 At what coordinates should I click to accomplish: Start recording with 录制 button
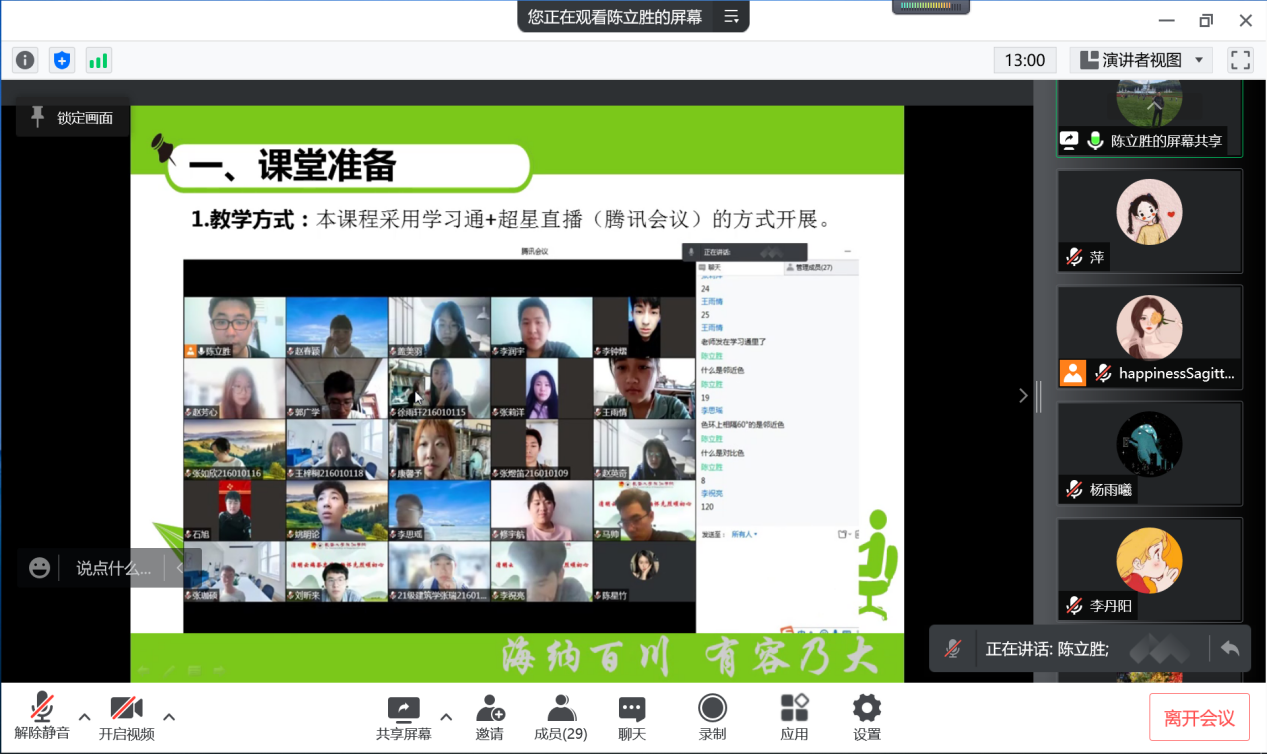tap(712, 717)
